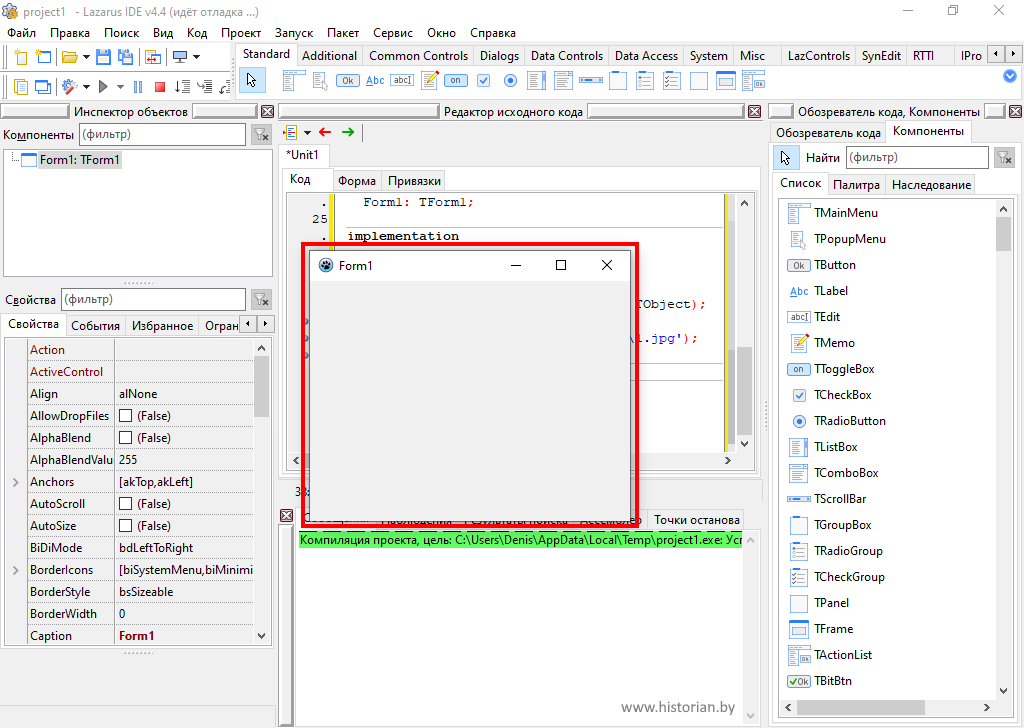
Task: Enable the AutoScroll property checkbox
Action: click(126, 504)
